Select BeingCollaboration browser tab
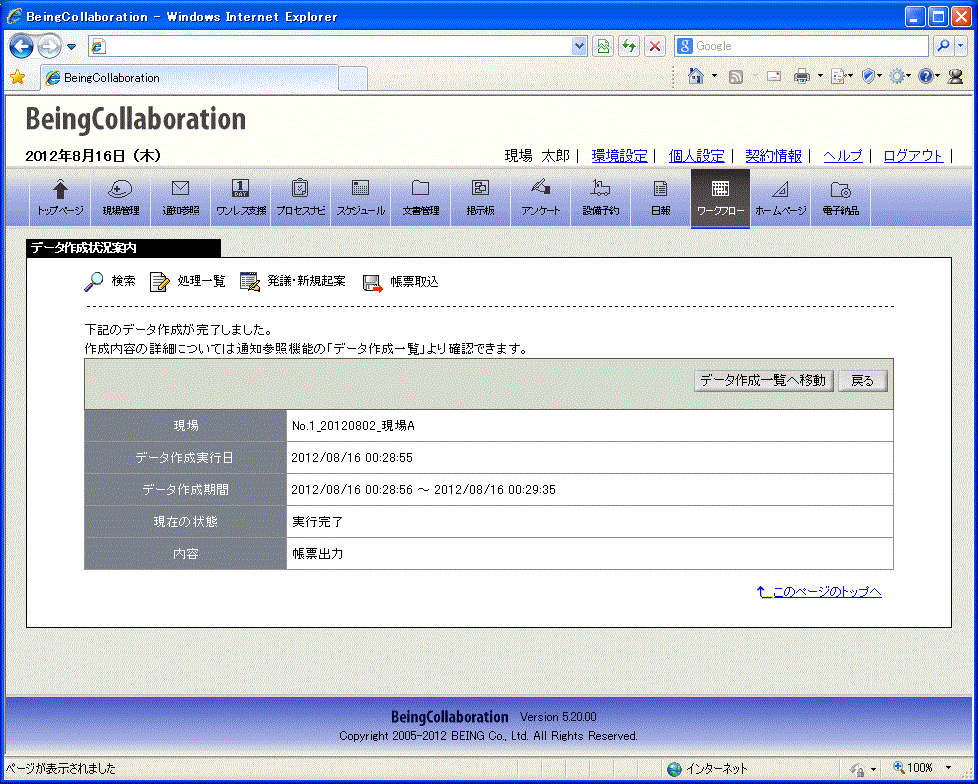 pyautogui.click(x=190, y=78)
